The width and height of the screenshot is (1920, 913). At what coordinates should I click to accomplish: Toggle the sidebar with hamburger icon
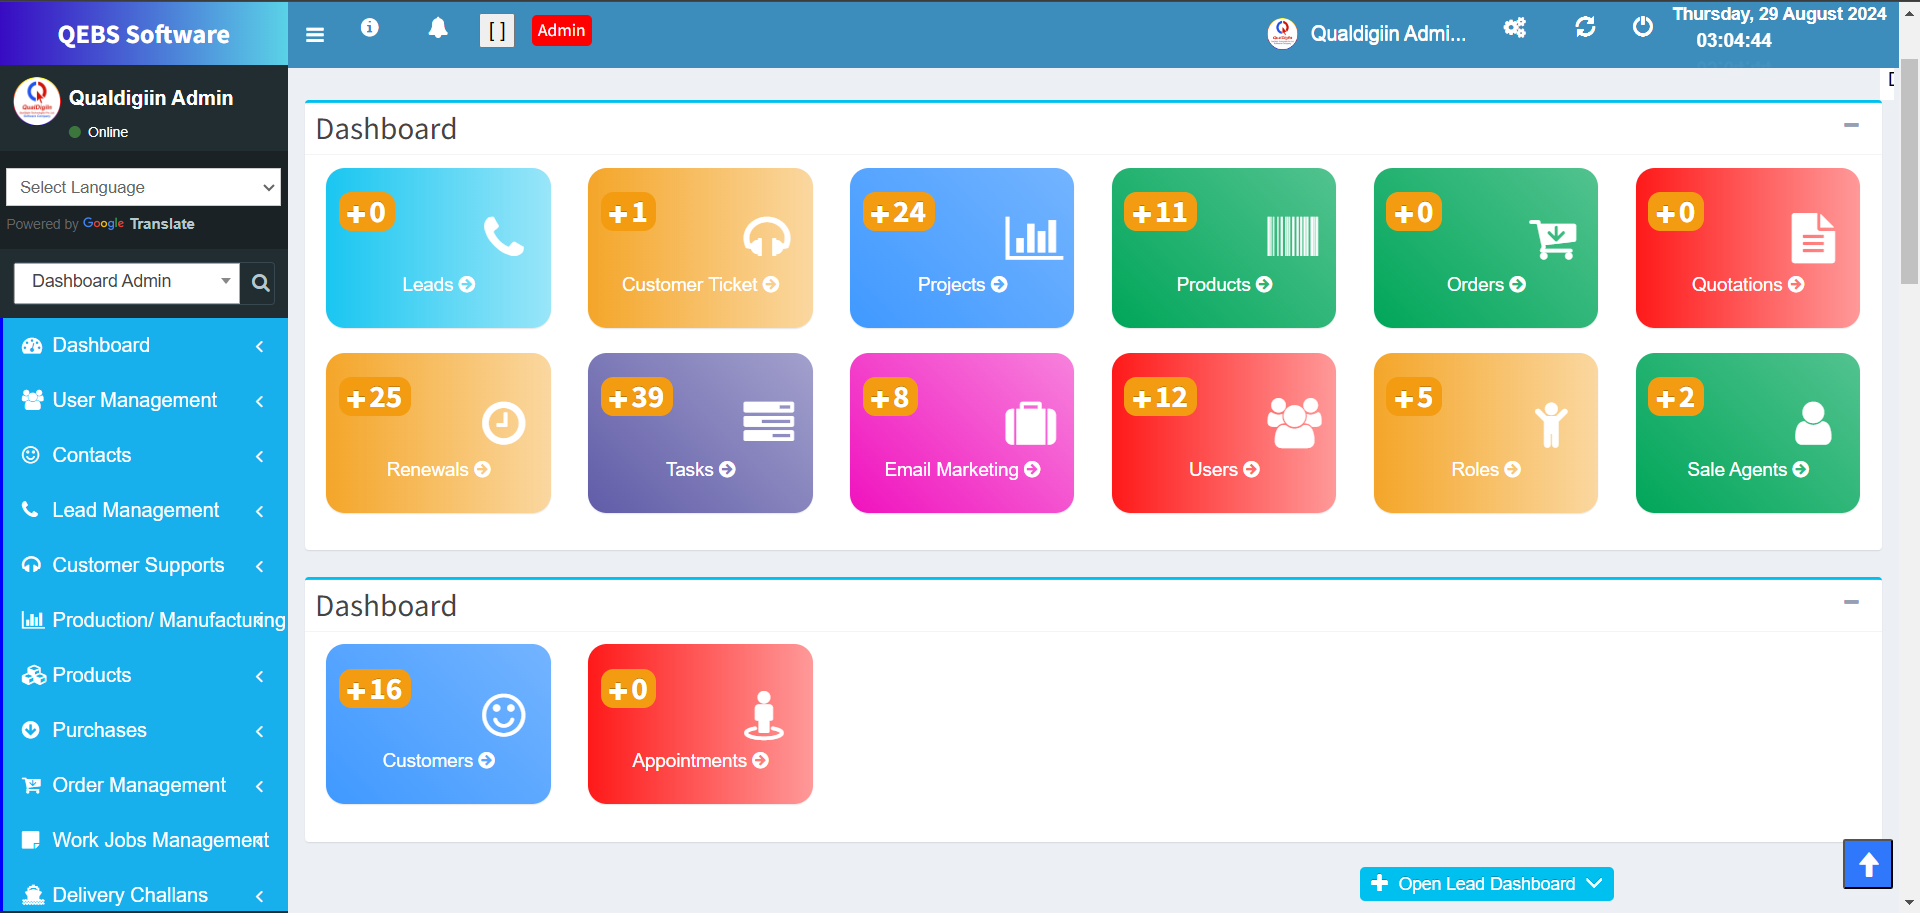tap(315, 35)
